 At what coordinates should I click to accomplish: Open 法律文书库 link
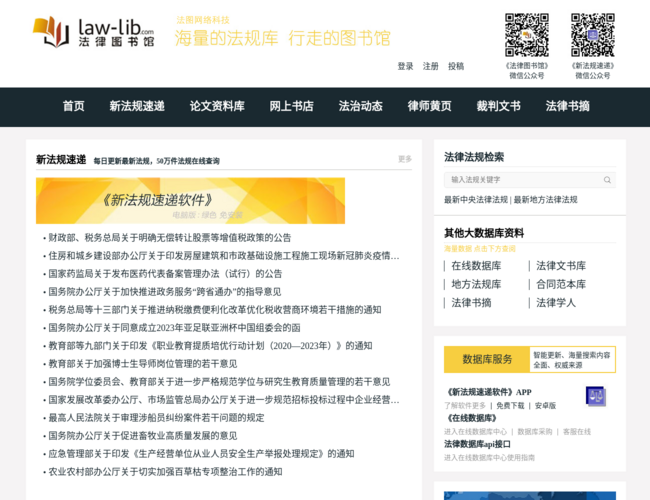coord(561,266)
